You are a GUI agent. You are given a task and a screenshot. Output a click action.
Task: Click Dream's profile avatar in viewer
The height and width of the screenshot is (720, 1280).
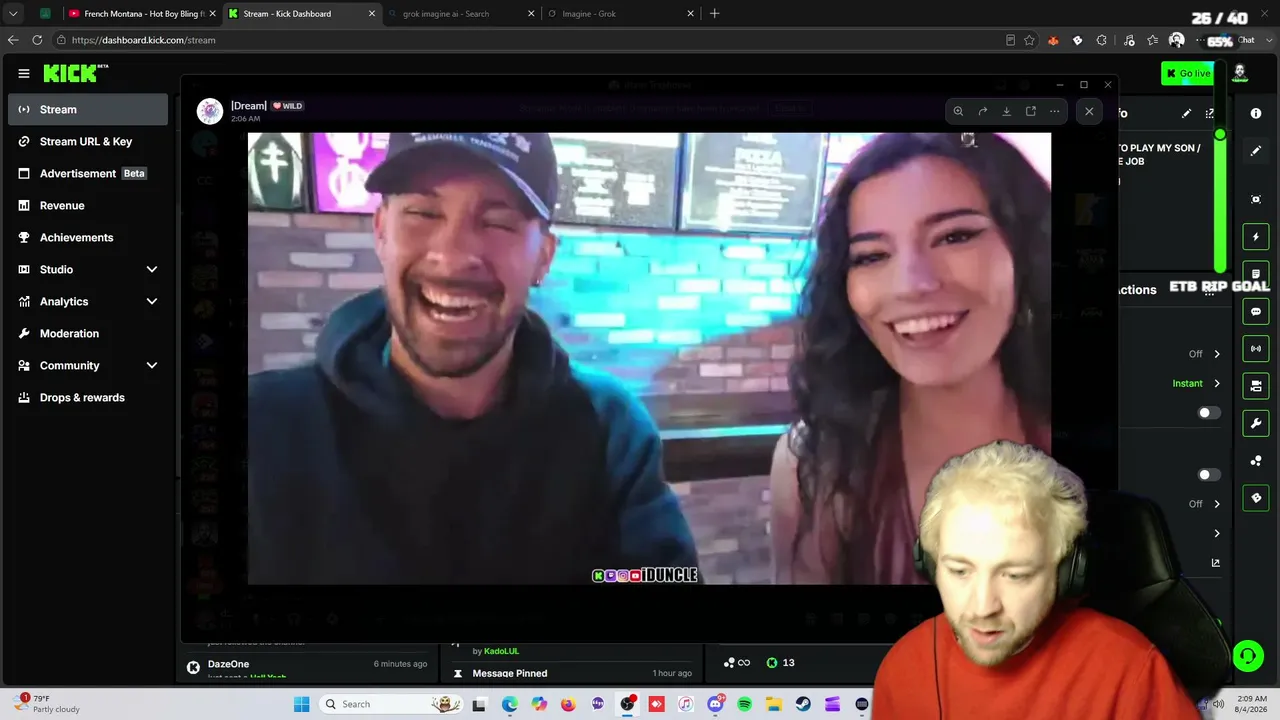pos(209,111)
